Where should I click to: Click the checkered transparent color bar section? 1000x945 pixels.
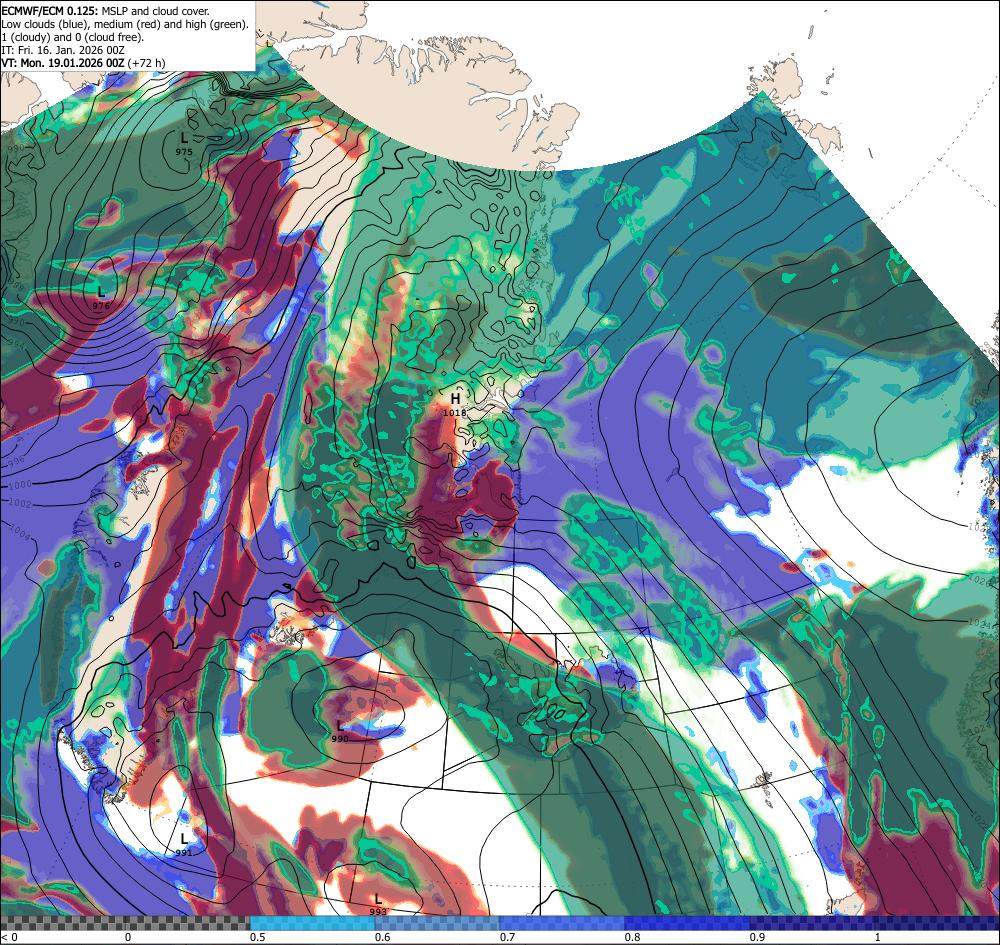[125, 923]
